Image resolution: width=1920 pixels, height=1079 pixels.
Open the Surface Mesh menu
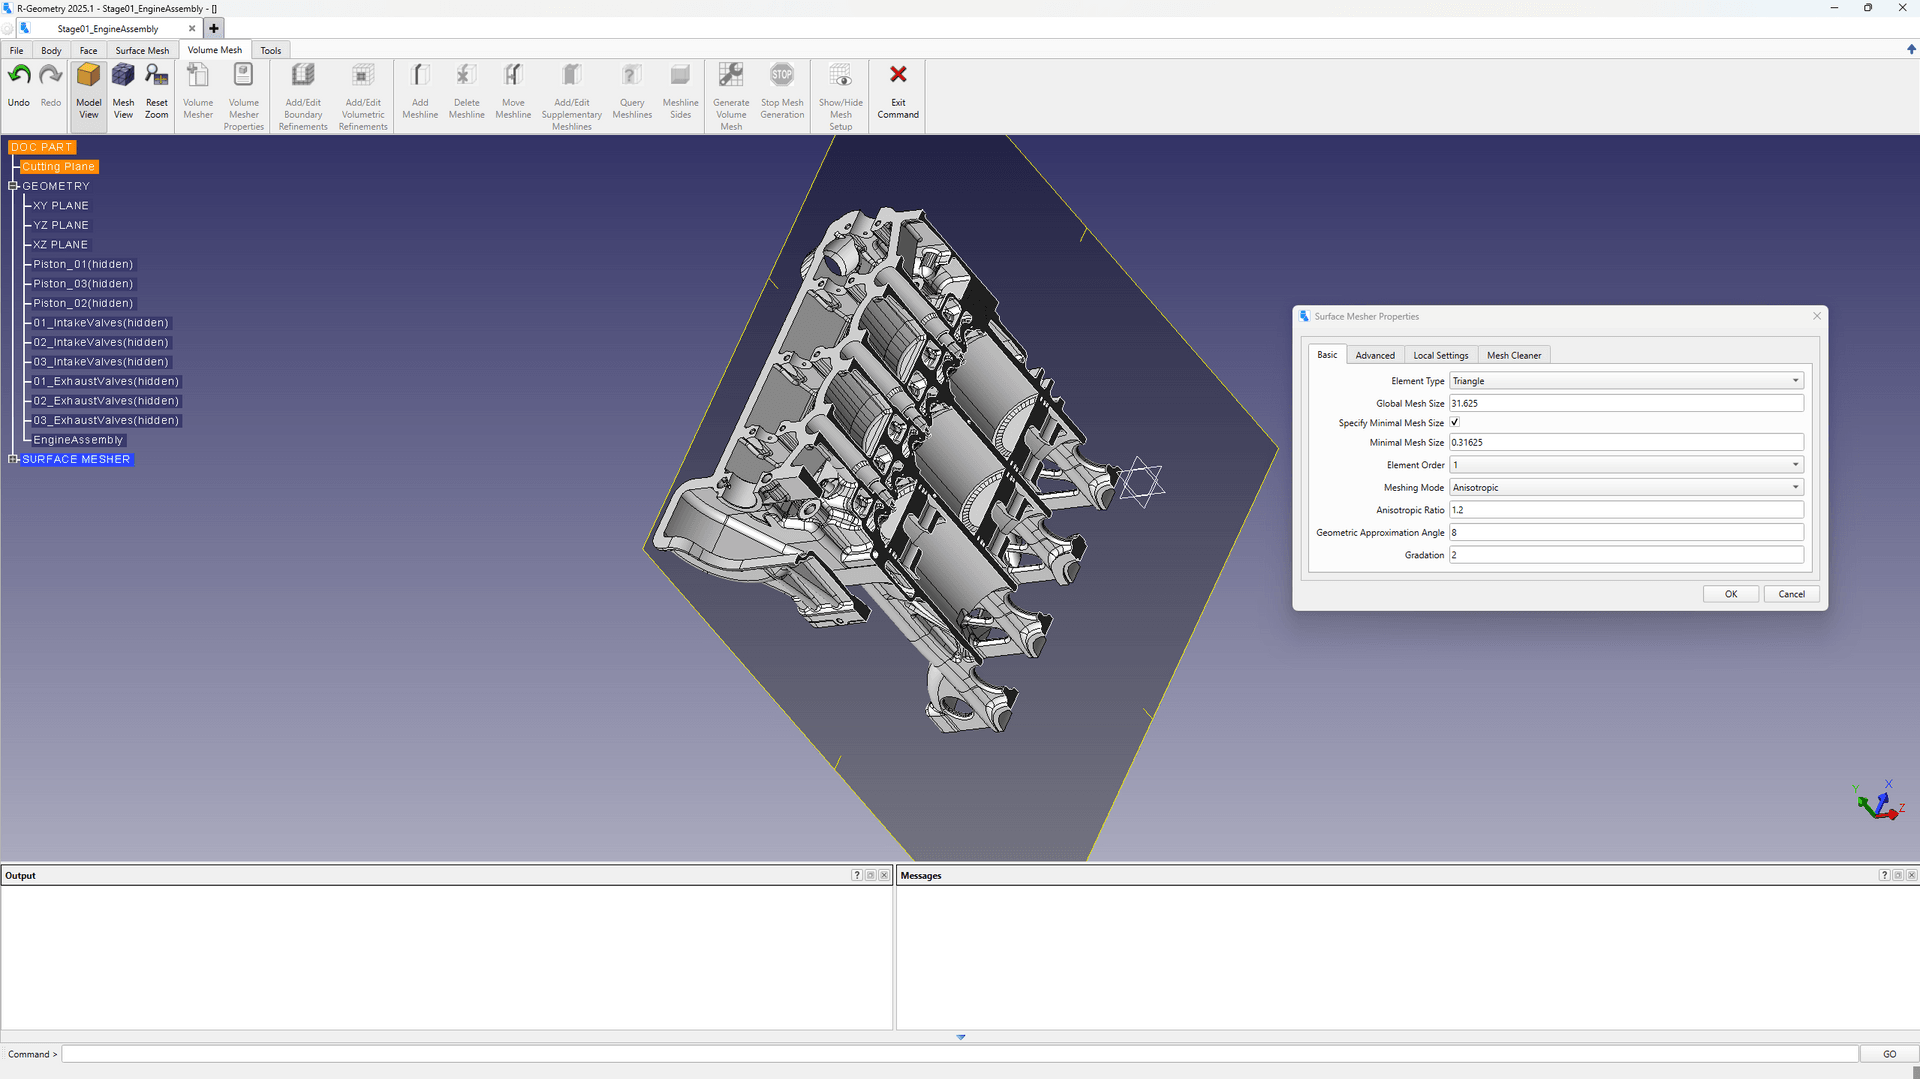(142, 50)
